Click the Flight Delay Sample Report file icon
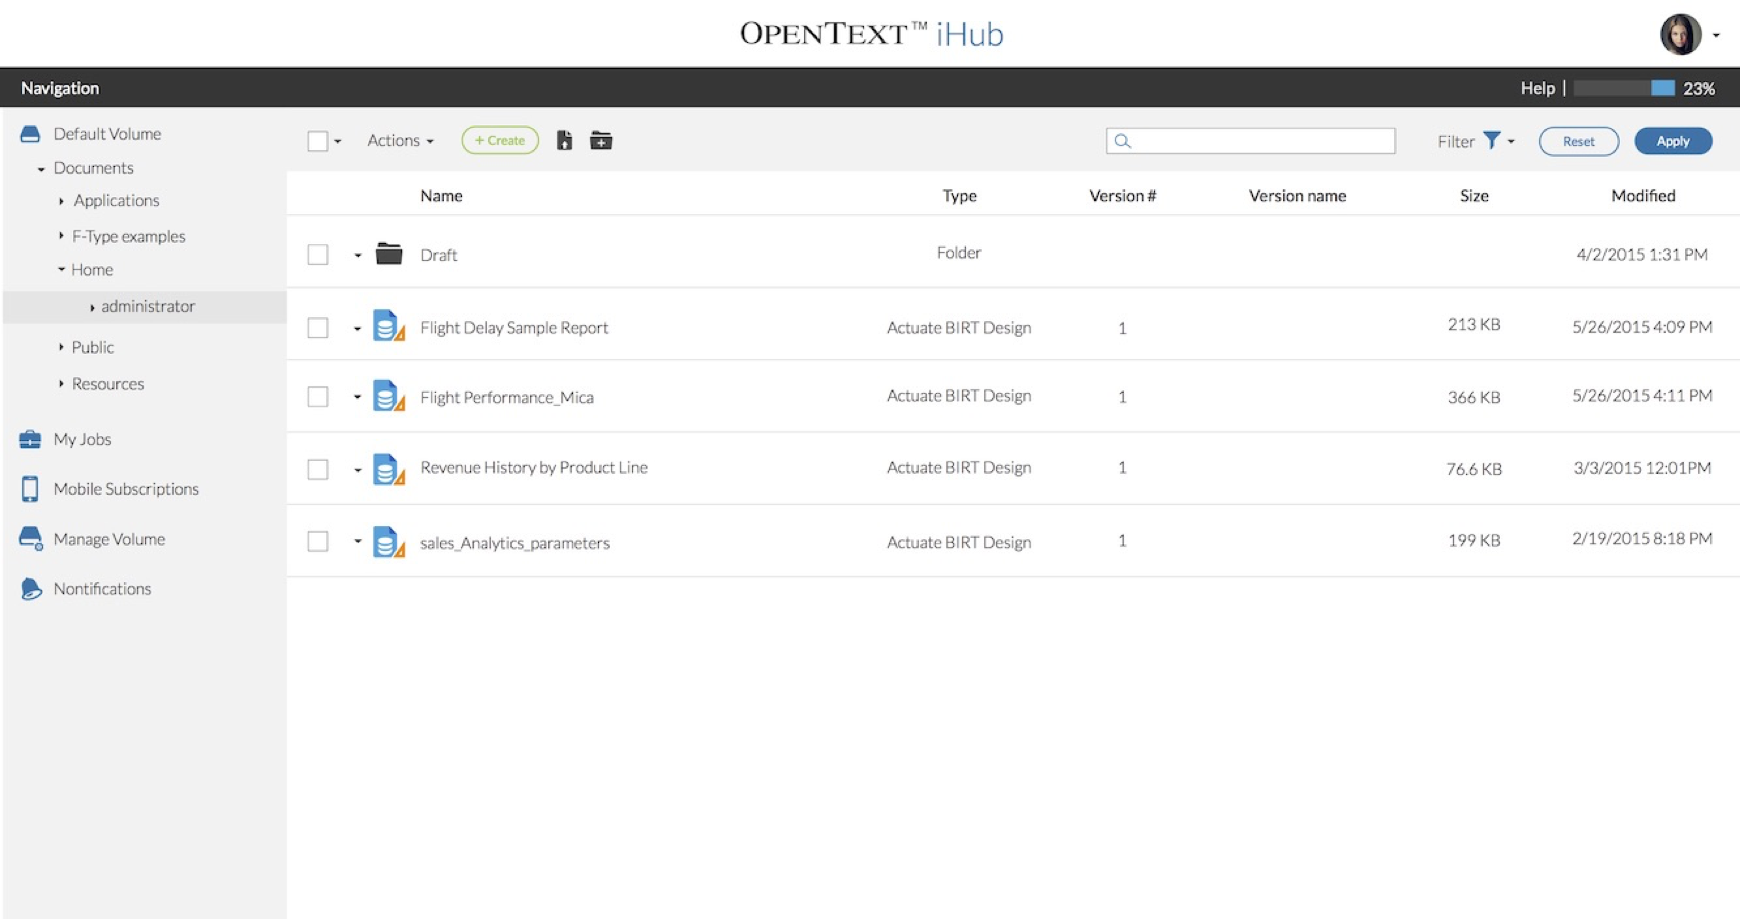 point(389,326)
